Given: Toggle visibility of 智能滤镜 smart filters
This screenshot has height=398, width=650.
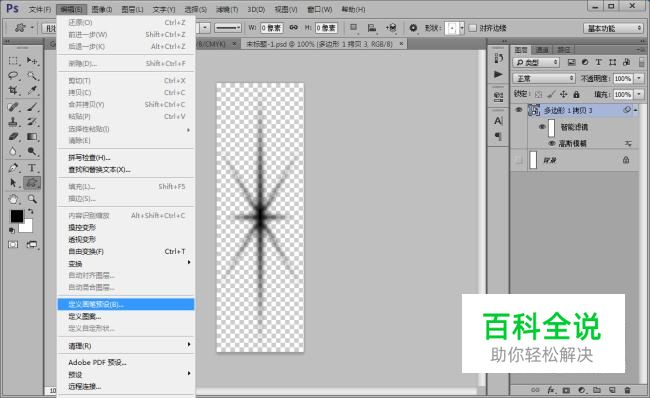Looking at the screenshot, I should (542, 127).
